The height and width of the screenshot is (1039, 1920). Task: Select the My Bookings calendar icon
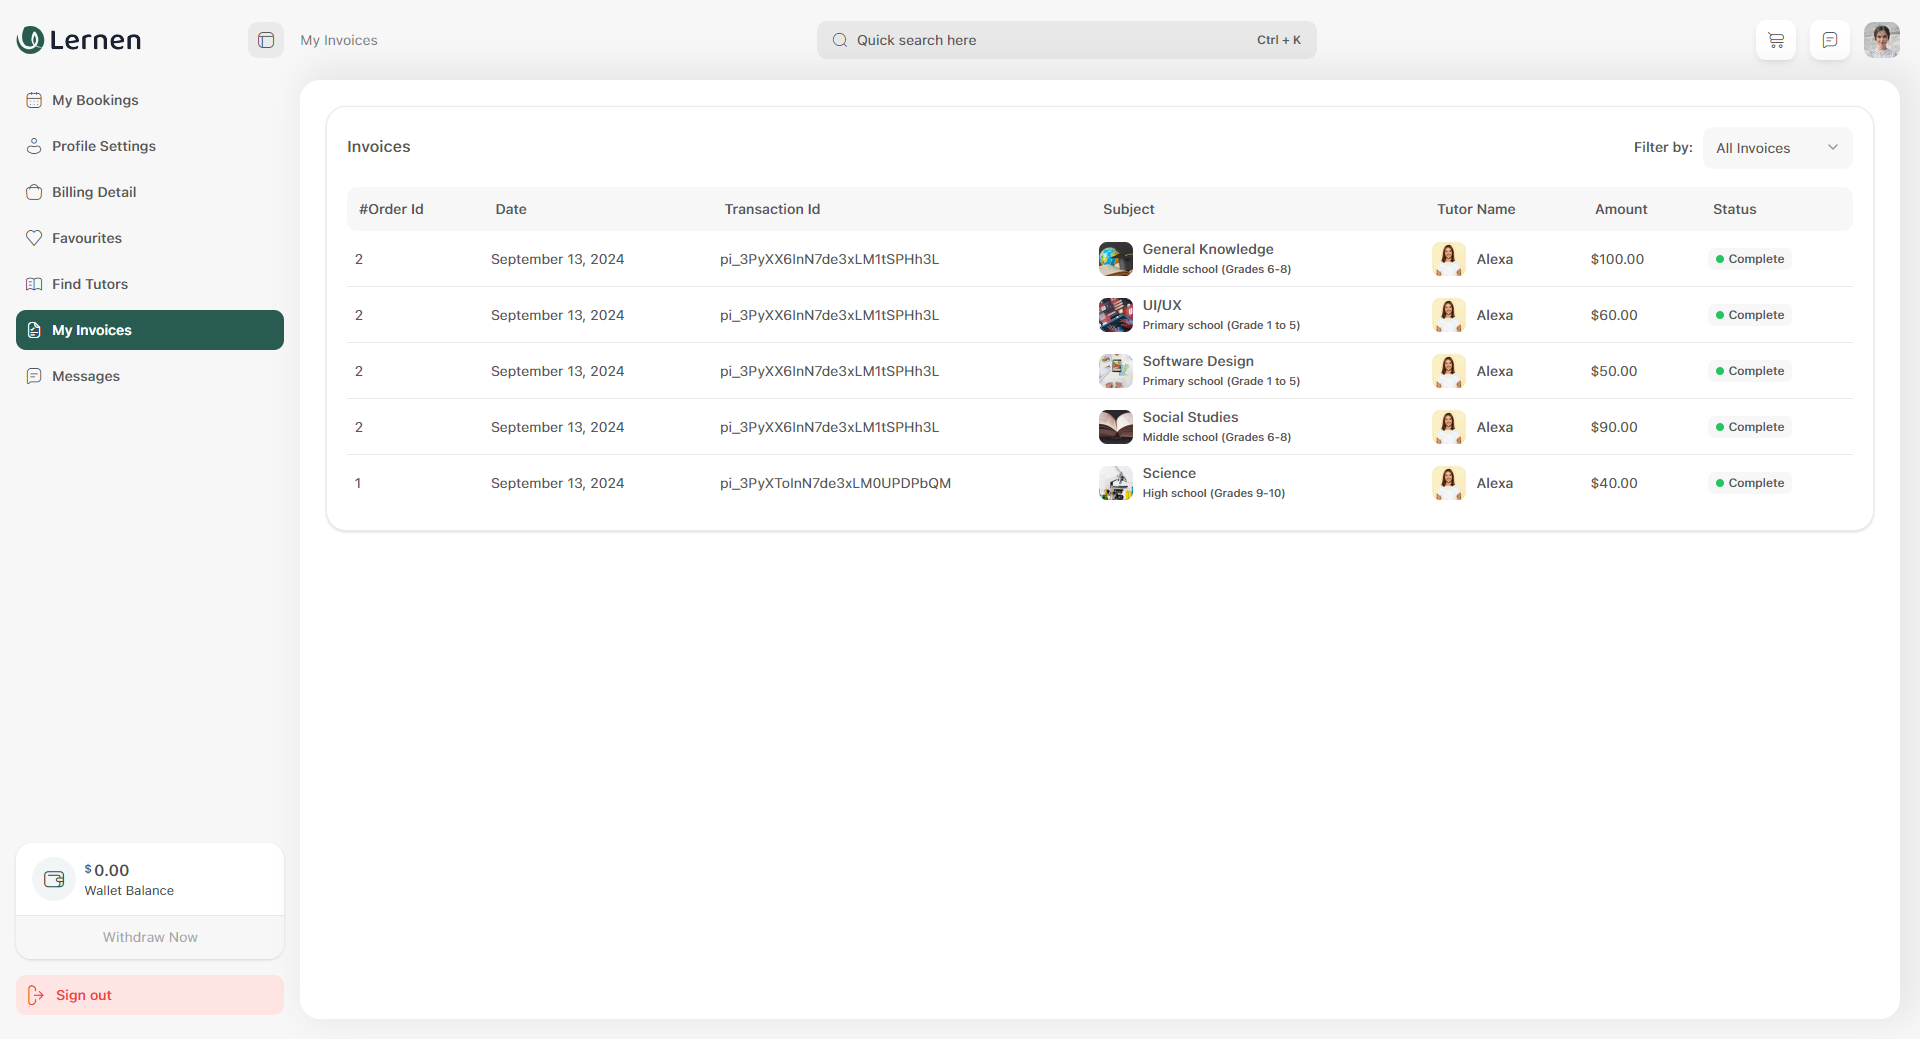click(x=34, y=100)
